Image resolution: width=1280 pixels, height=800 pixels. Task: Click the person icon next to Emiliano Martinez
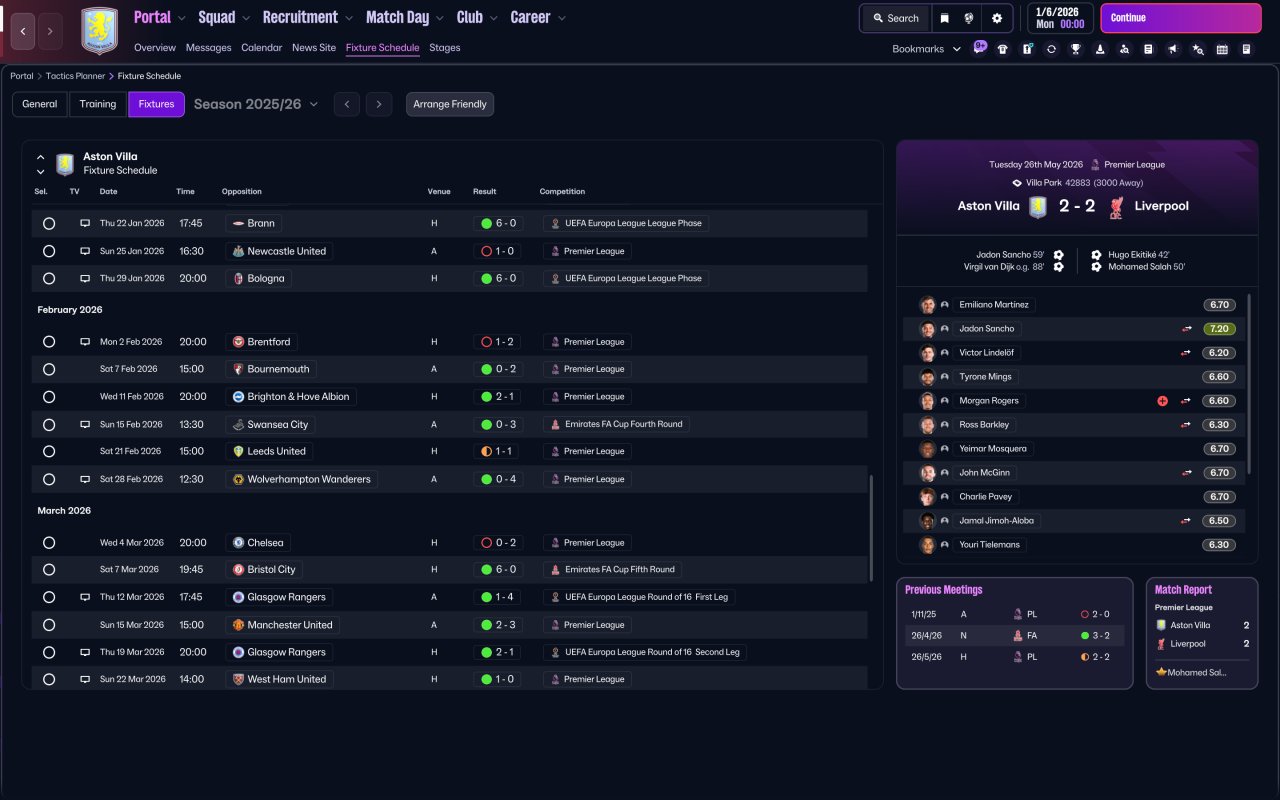[944, 305]
